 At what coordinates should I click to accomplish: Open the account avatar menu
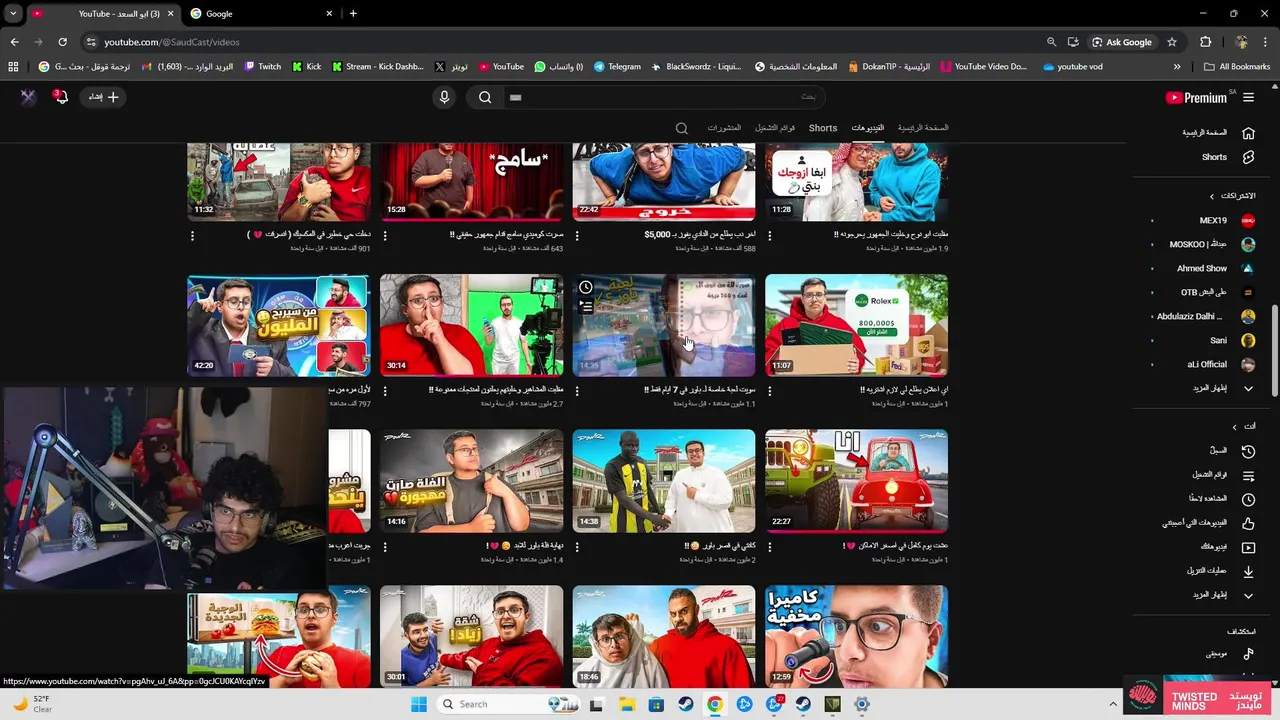pyautogui.click(x=28, y=97)
